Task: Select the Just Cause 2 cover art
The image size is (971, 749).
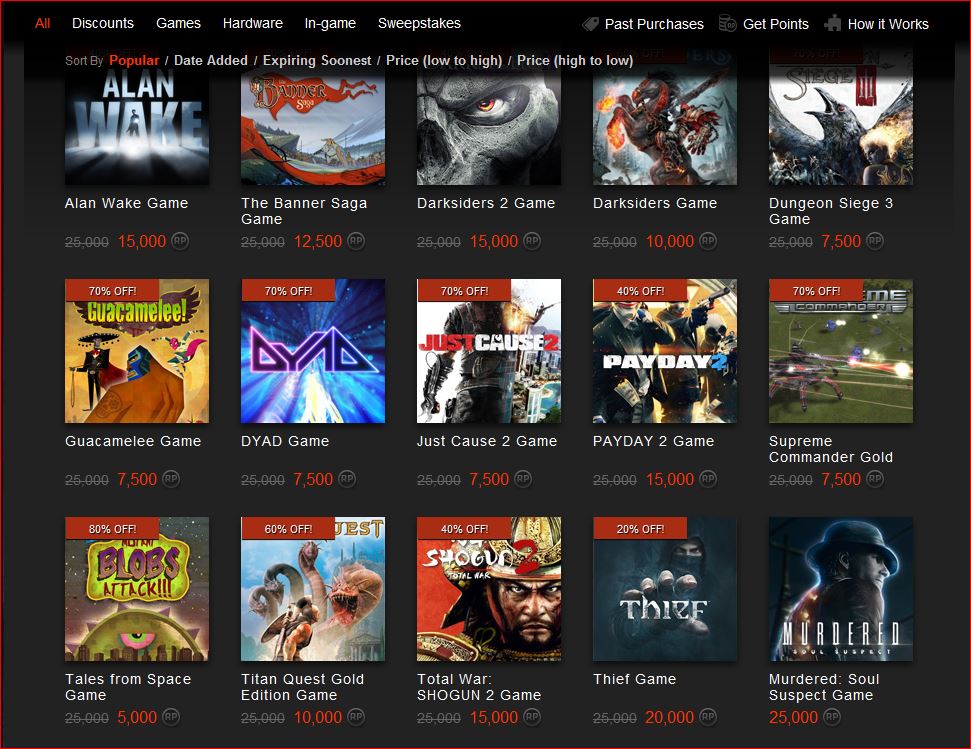Action: (489, 351)
